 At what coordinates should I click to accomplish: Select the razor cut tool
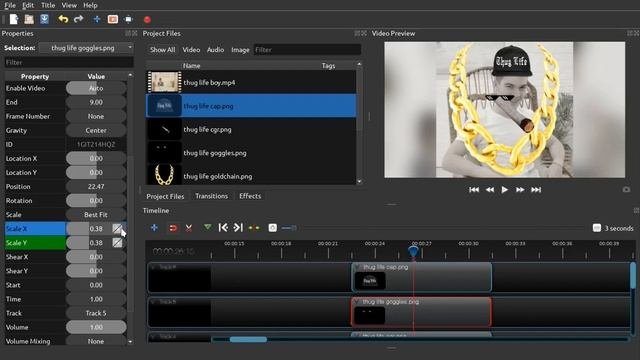189,228
